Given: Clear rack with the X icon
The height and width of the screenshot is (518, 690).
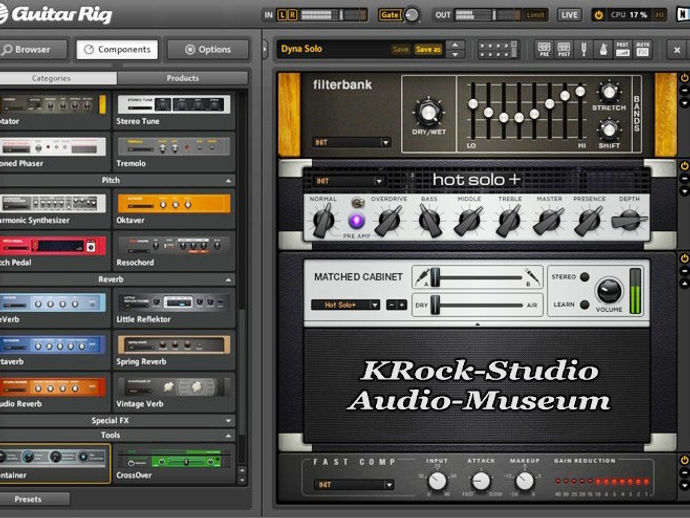Looking at the screenshot, I should [677, 50].
